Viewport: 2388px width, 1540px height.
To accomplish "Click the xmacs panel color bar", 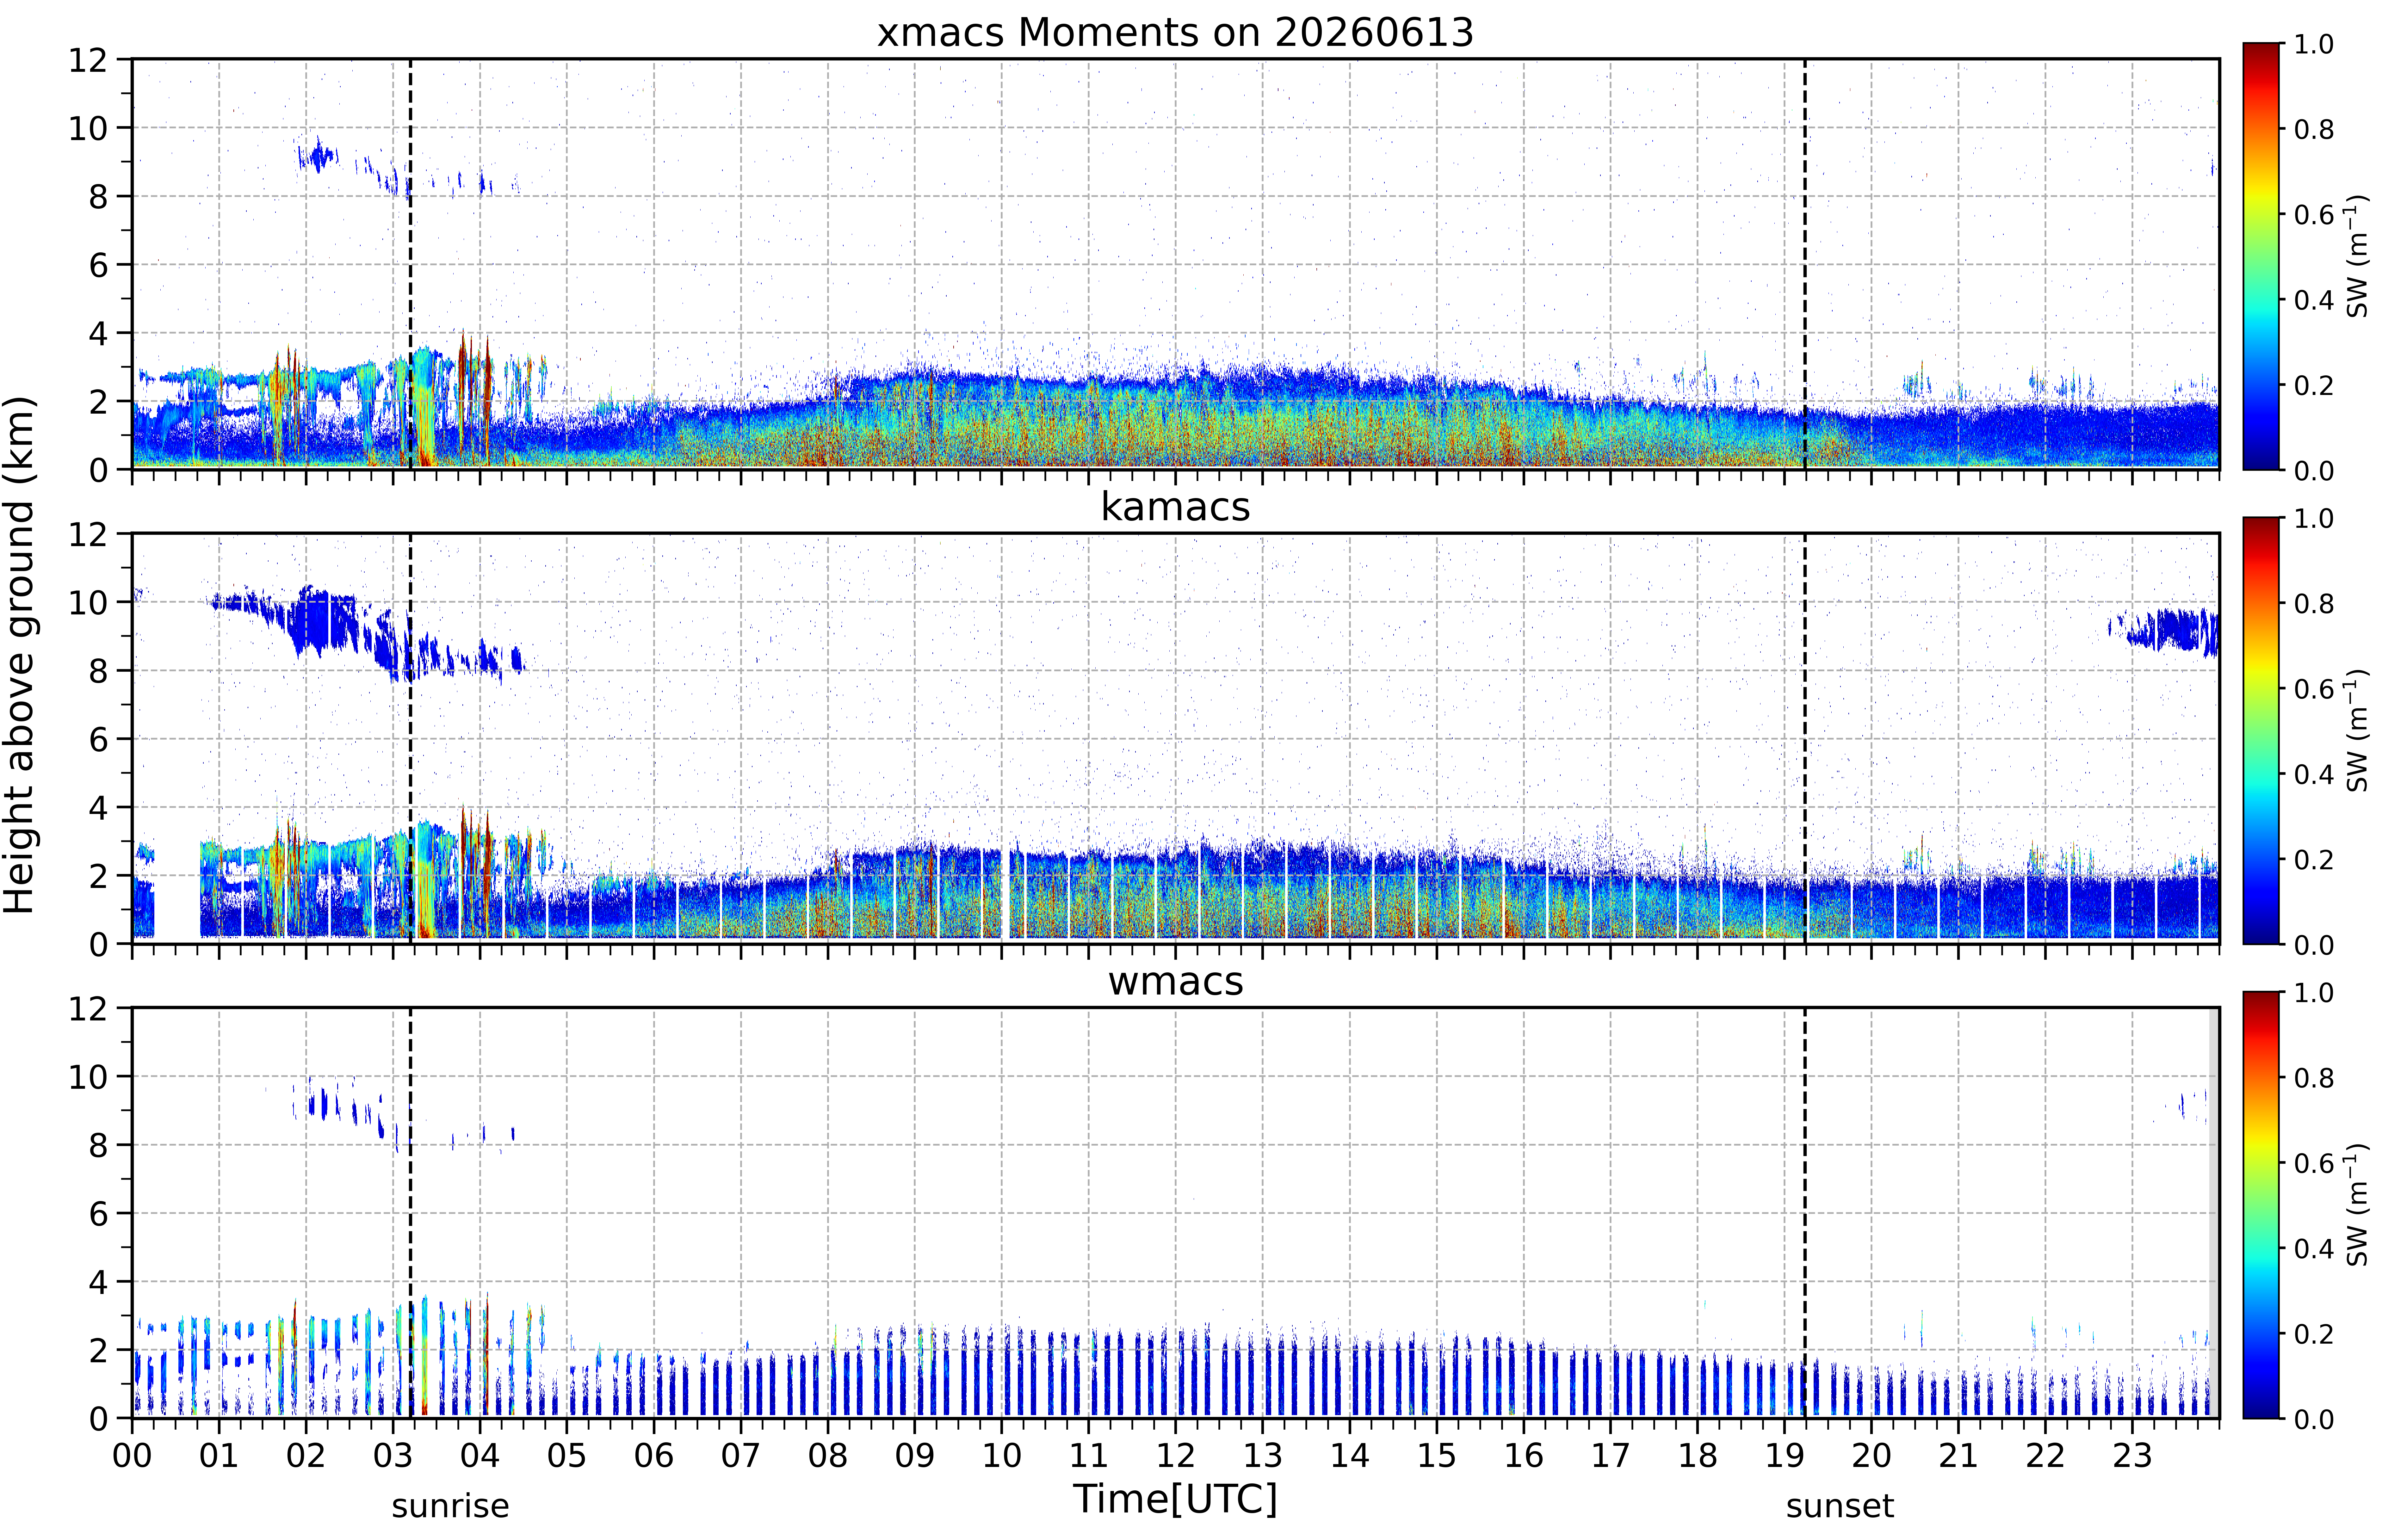I will point(2261,256).
